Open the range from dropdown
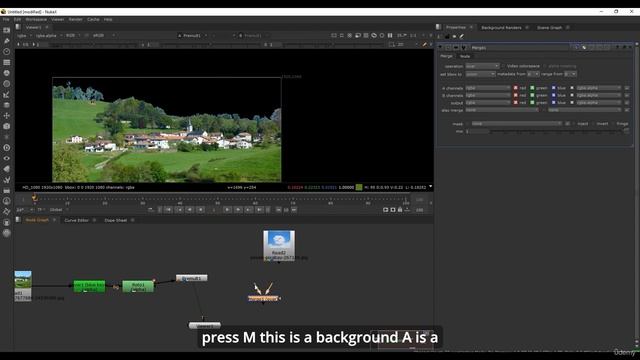This screenshot has height=360, width=640. 570,74
